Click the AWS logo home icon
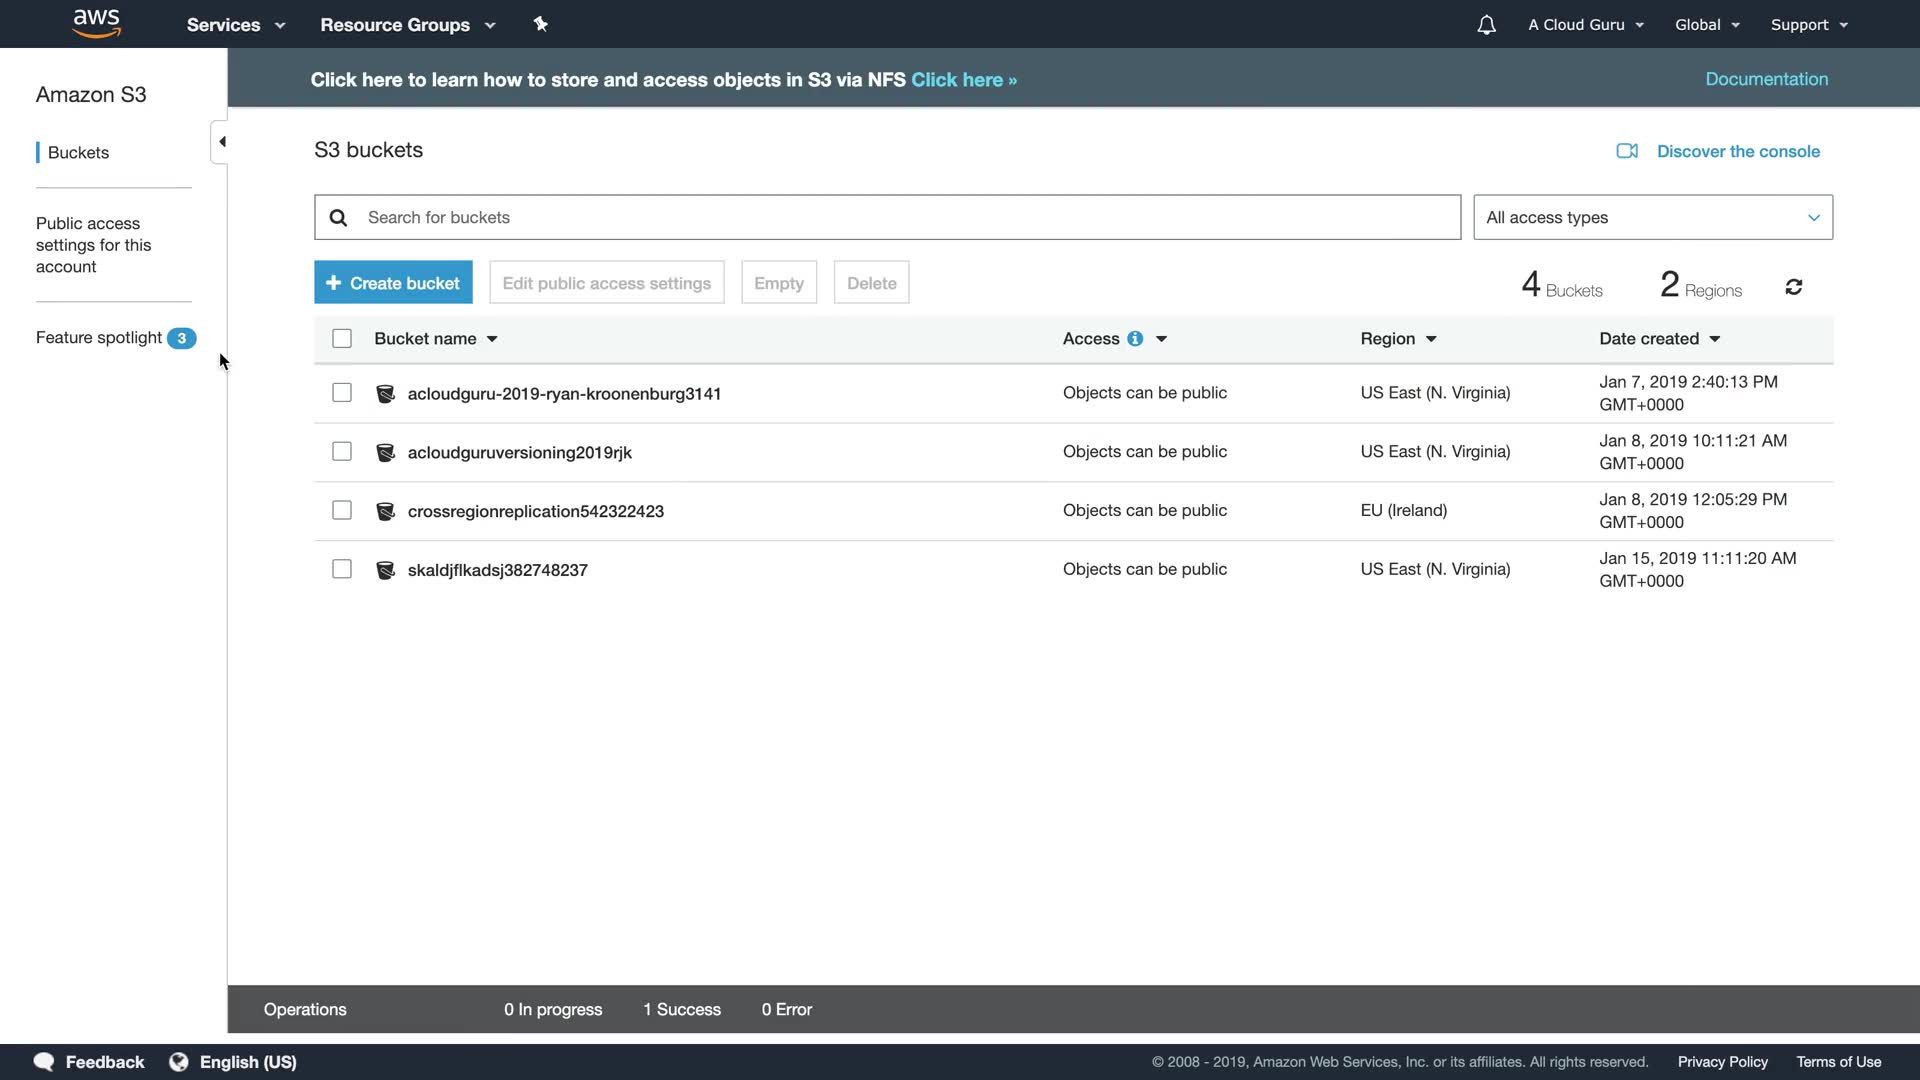1920x1080 pixels. [97, 23]
